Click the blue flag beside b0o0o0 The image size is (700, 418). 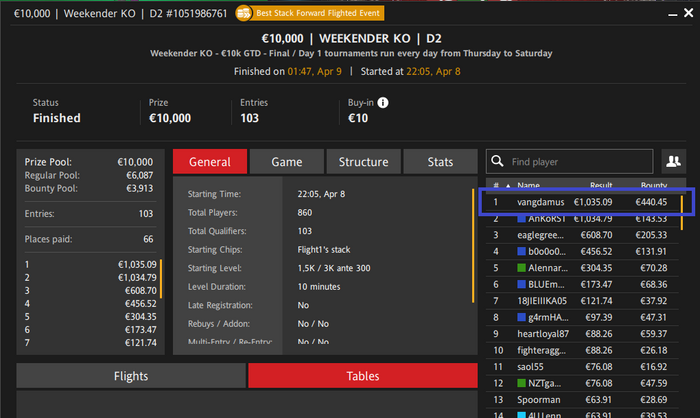(x=521, y=251)
